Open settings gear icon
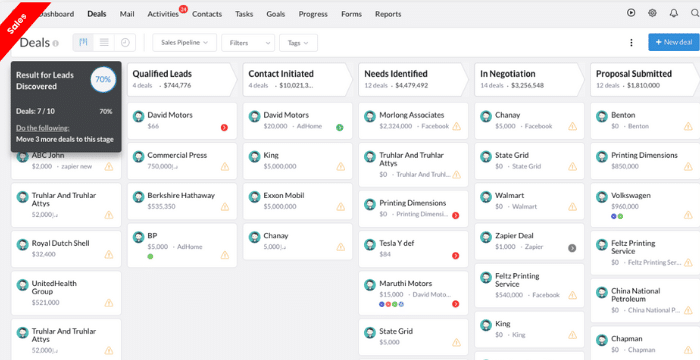This screenshot has width=700, height=360. [652, 13]
